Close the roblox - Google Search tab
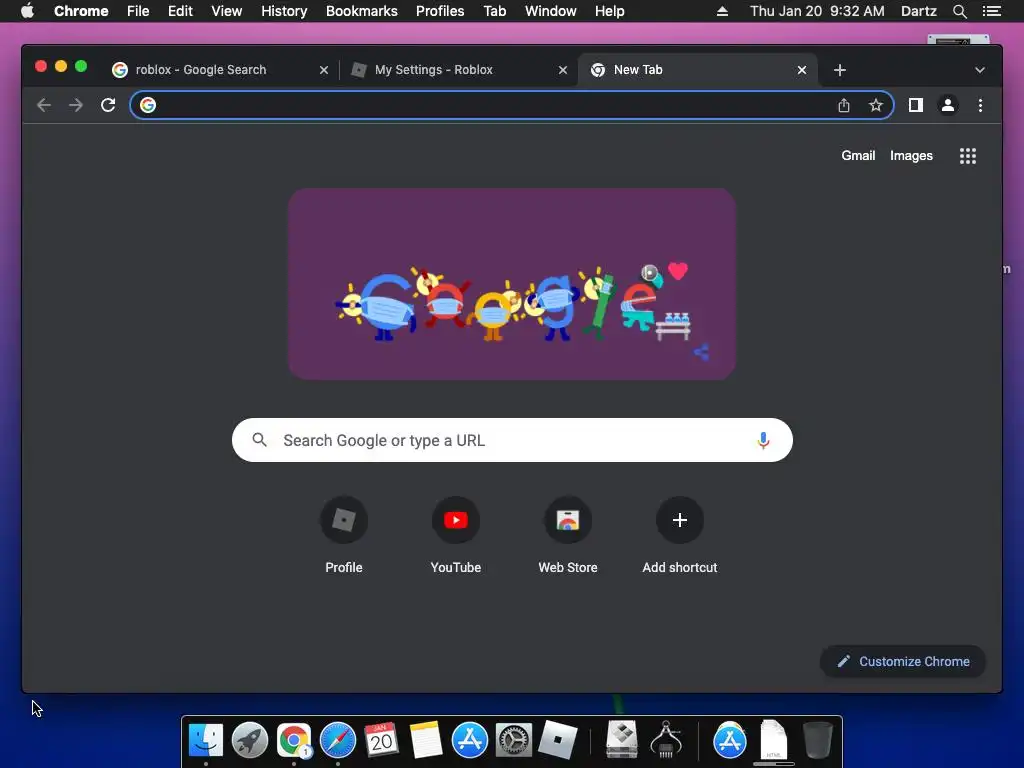Screen dimensions: 1024x768 tap(323, 70)
